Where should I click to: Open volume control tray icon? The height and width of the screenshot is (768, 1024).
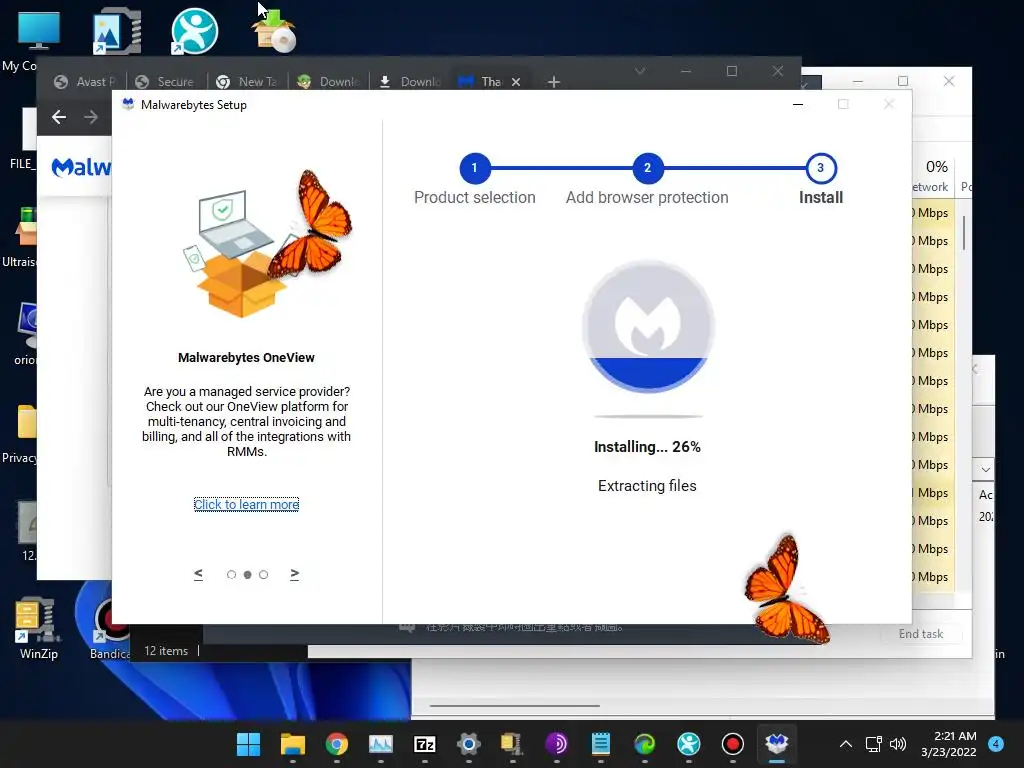click(x=898, y=744)
